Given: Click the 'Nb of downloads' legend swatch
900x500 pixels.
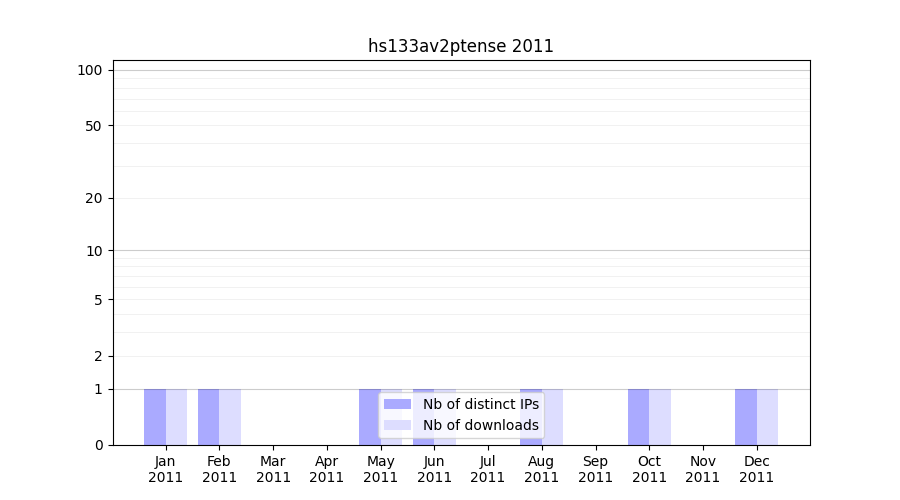Looking at the screenshot, I should (x=397, y=425).
